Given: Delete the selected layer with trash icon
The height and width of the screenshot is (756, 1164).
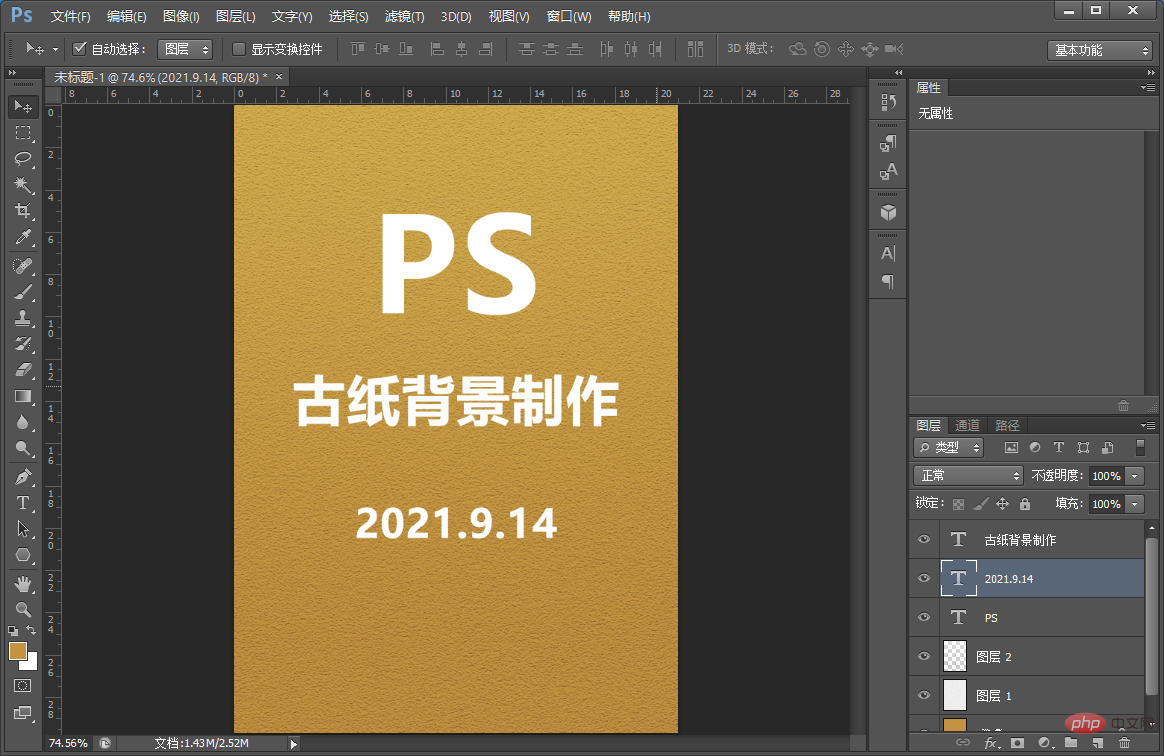Looking at the screenshot, I should (x=1124, y=743).
